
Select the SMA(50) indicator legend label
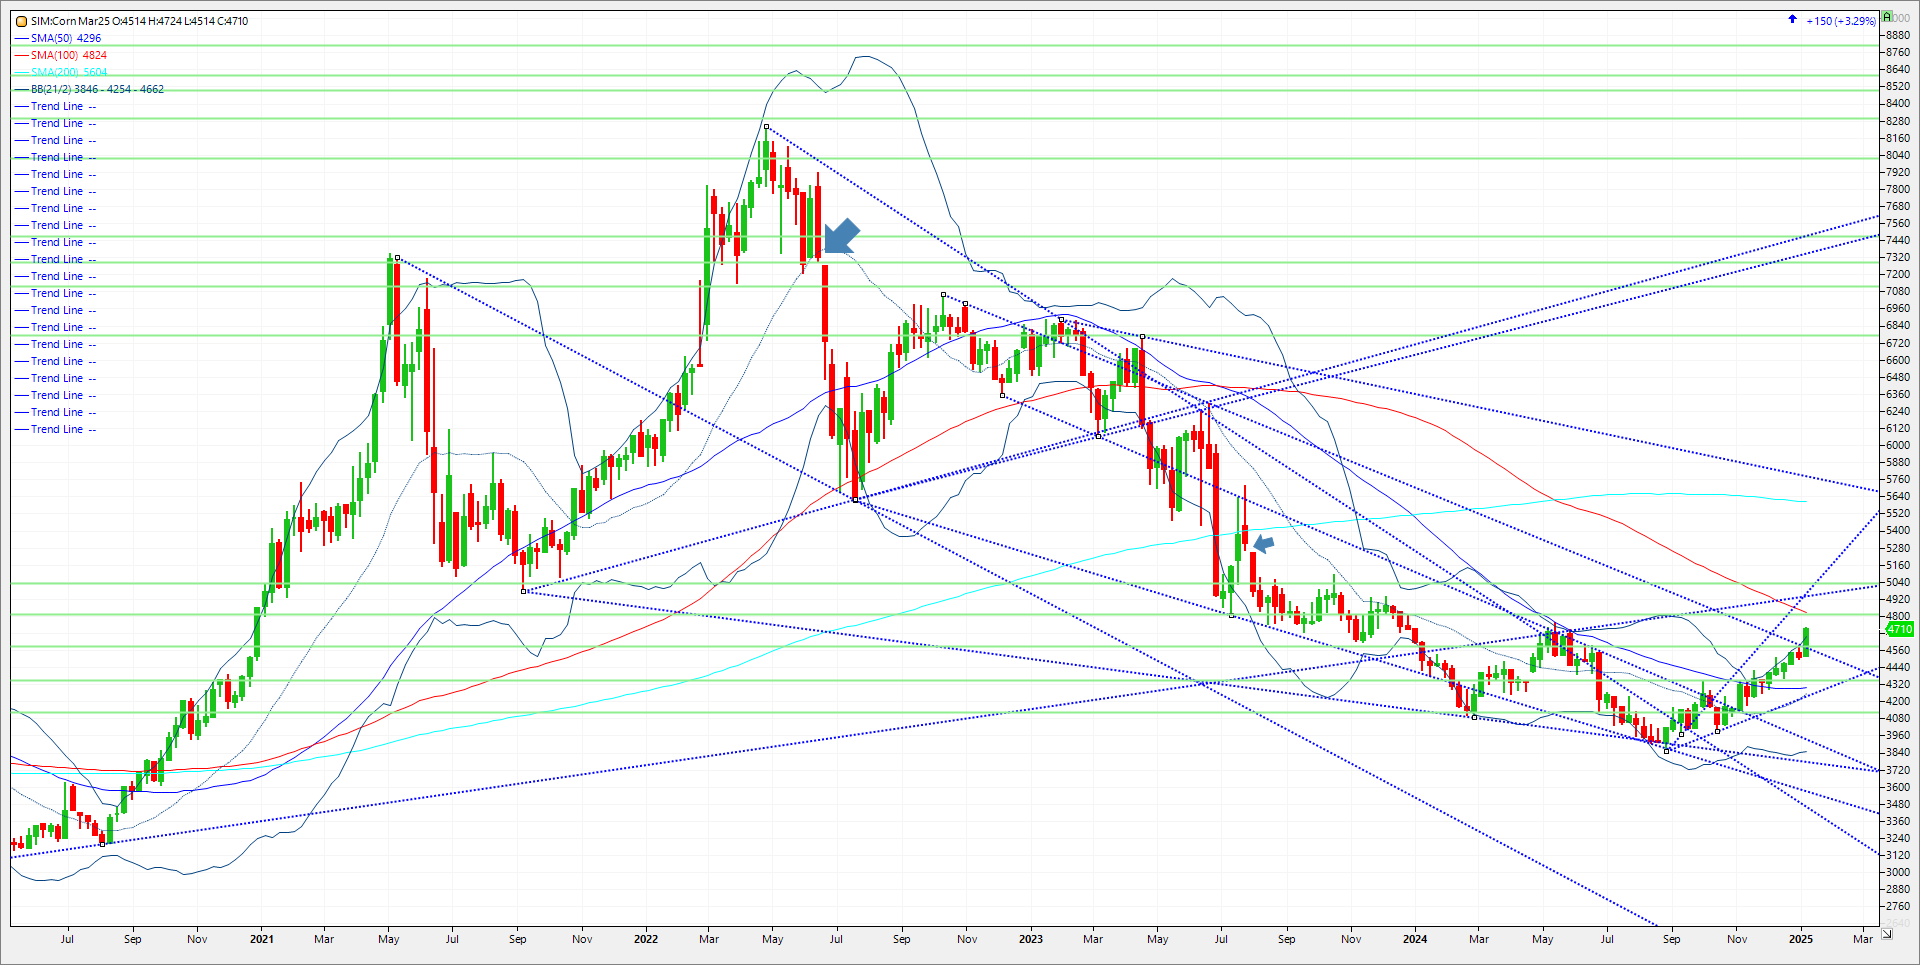point(65,38)
